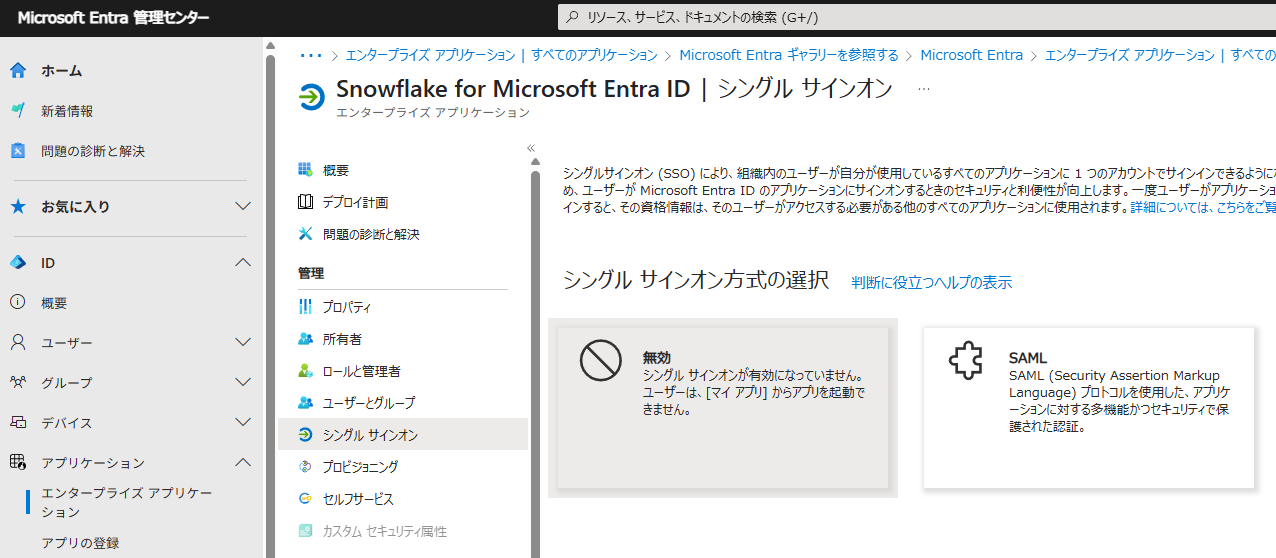Image resolution: width=1276 pixels, height=558 pixels.
Task: Expand the グループ menu chevron
Action: [242, 383]
